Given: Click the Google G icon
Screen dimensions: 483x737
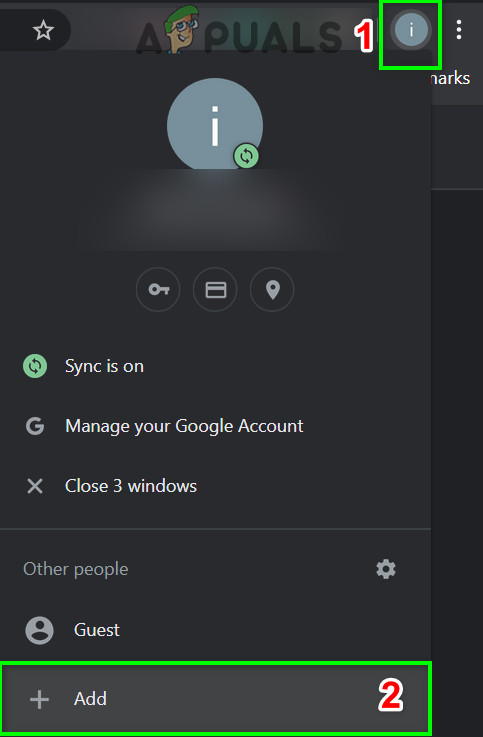Looking at the screenshot, I should tap(35, 426).
